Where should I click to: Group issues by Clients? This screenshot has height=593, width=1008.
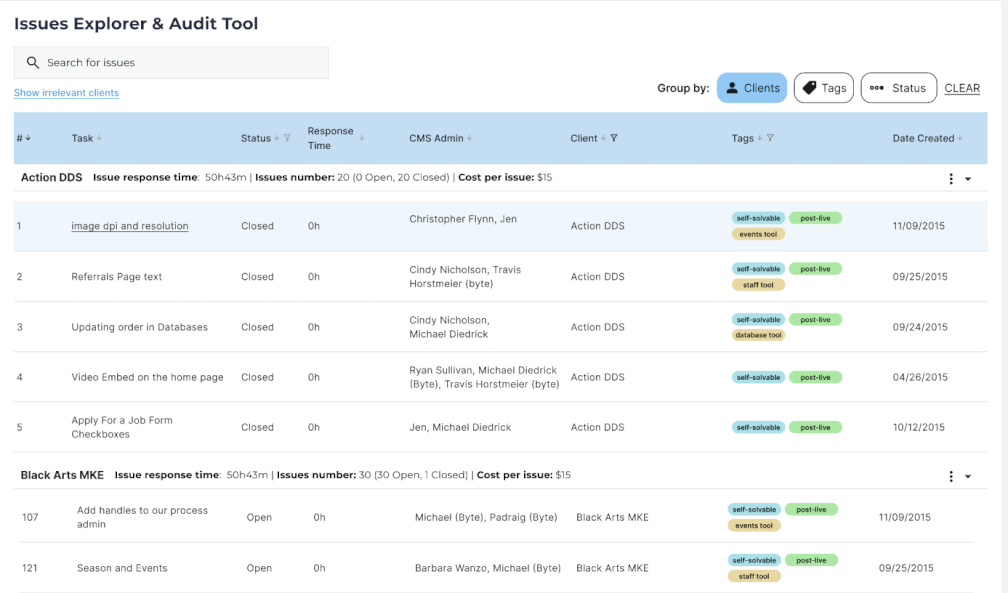coord(752,88)
